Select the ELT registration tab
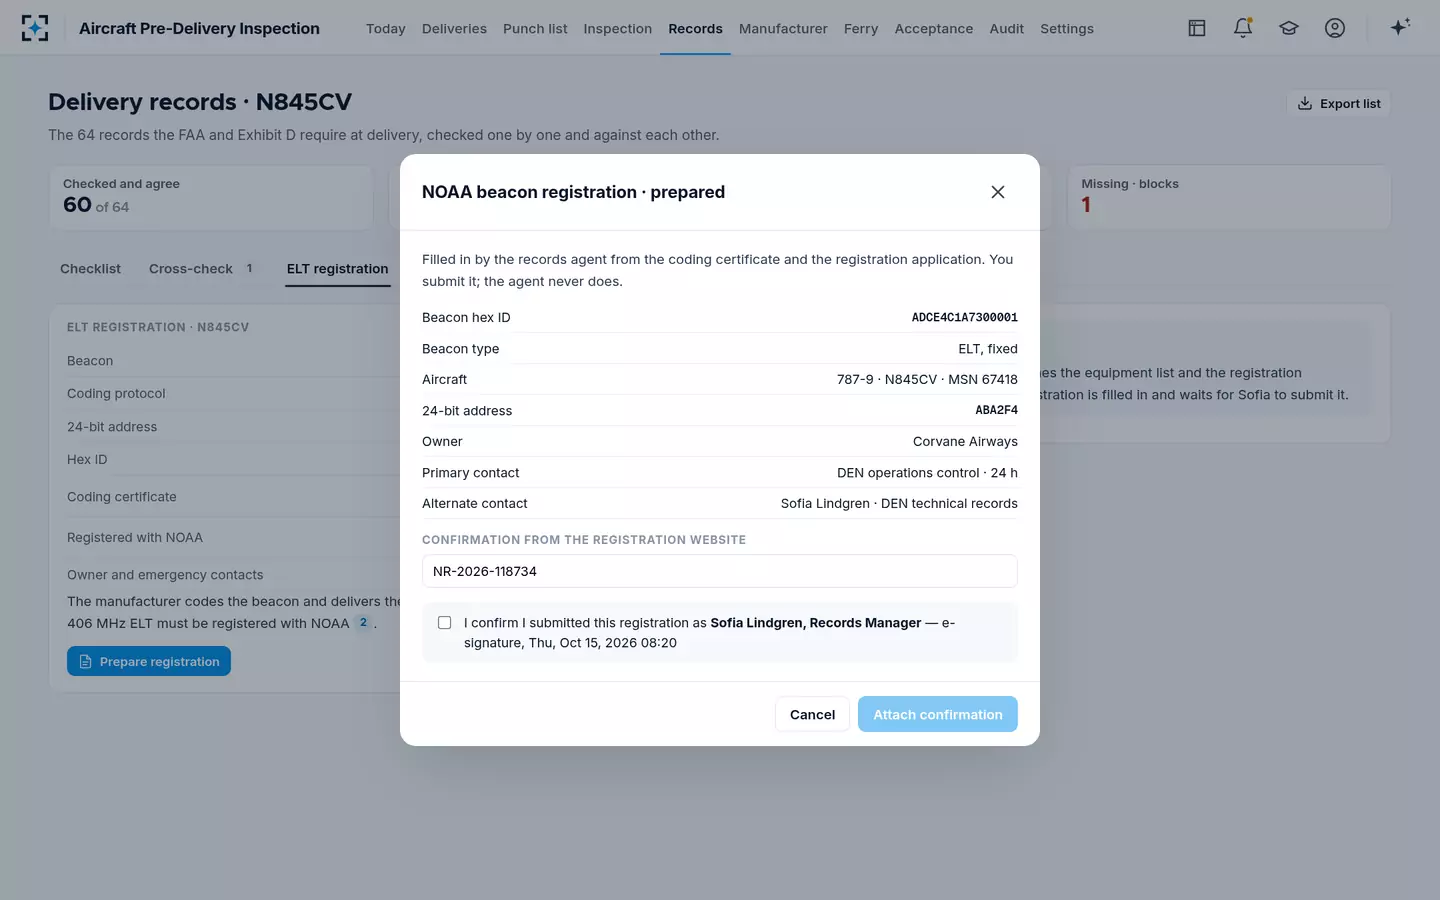This screenshot has height=900, width=1440. coord(338,269)
